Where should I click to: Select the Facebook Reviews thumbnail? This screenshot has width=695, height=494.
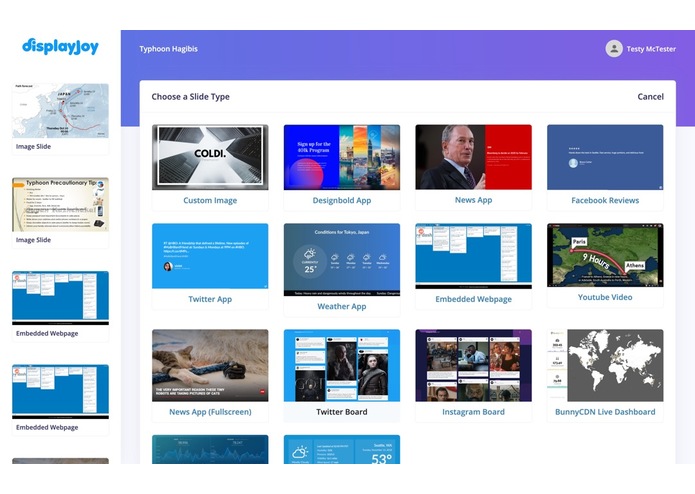pos(605,157)
